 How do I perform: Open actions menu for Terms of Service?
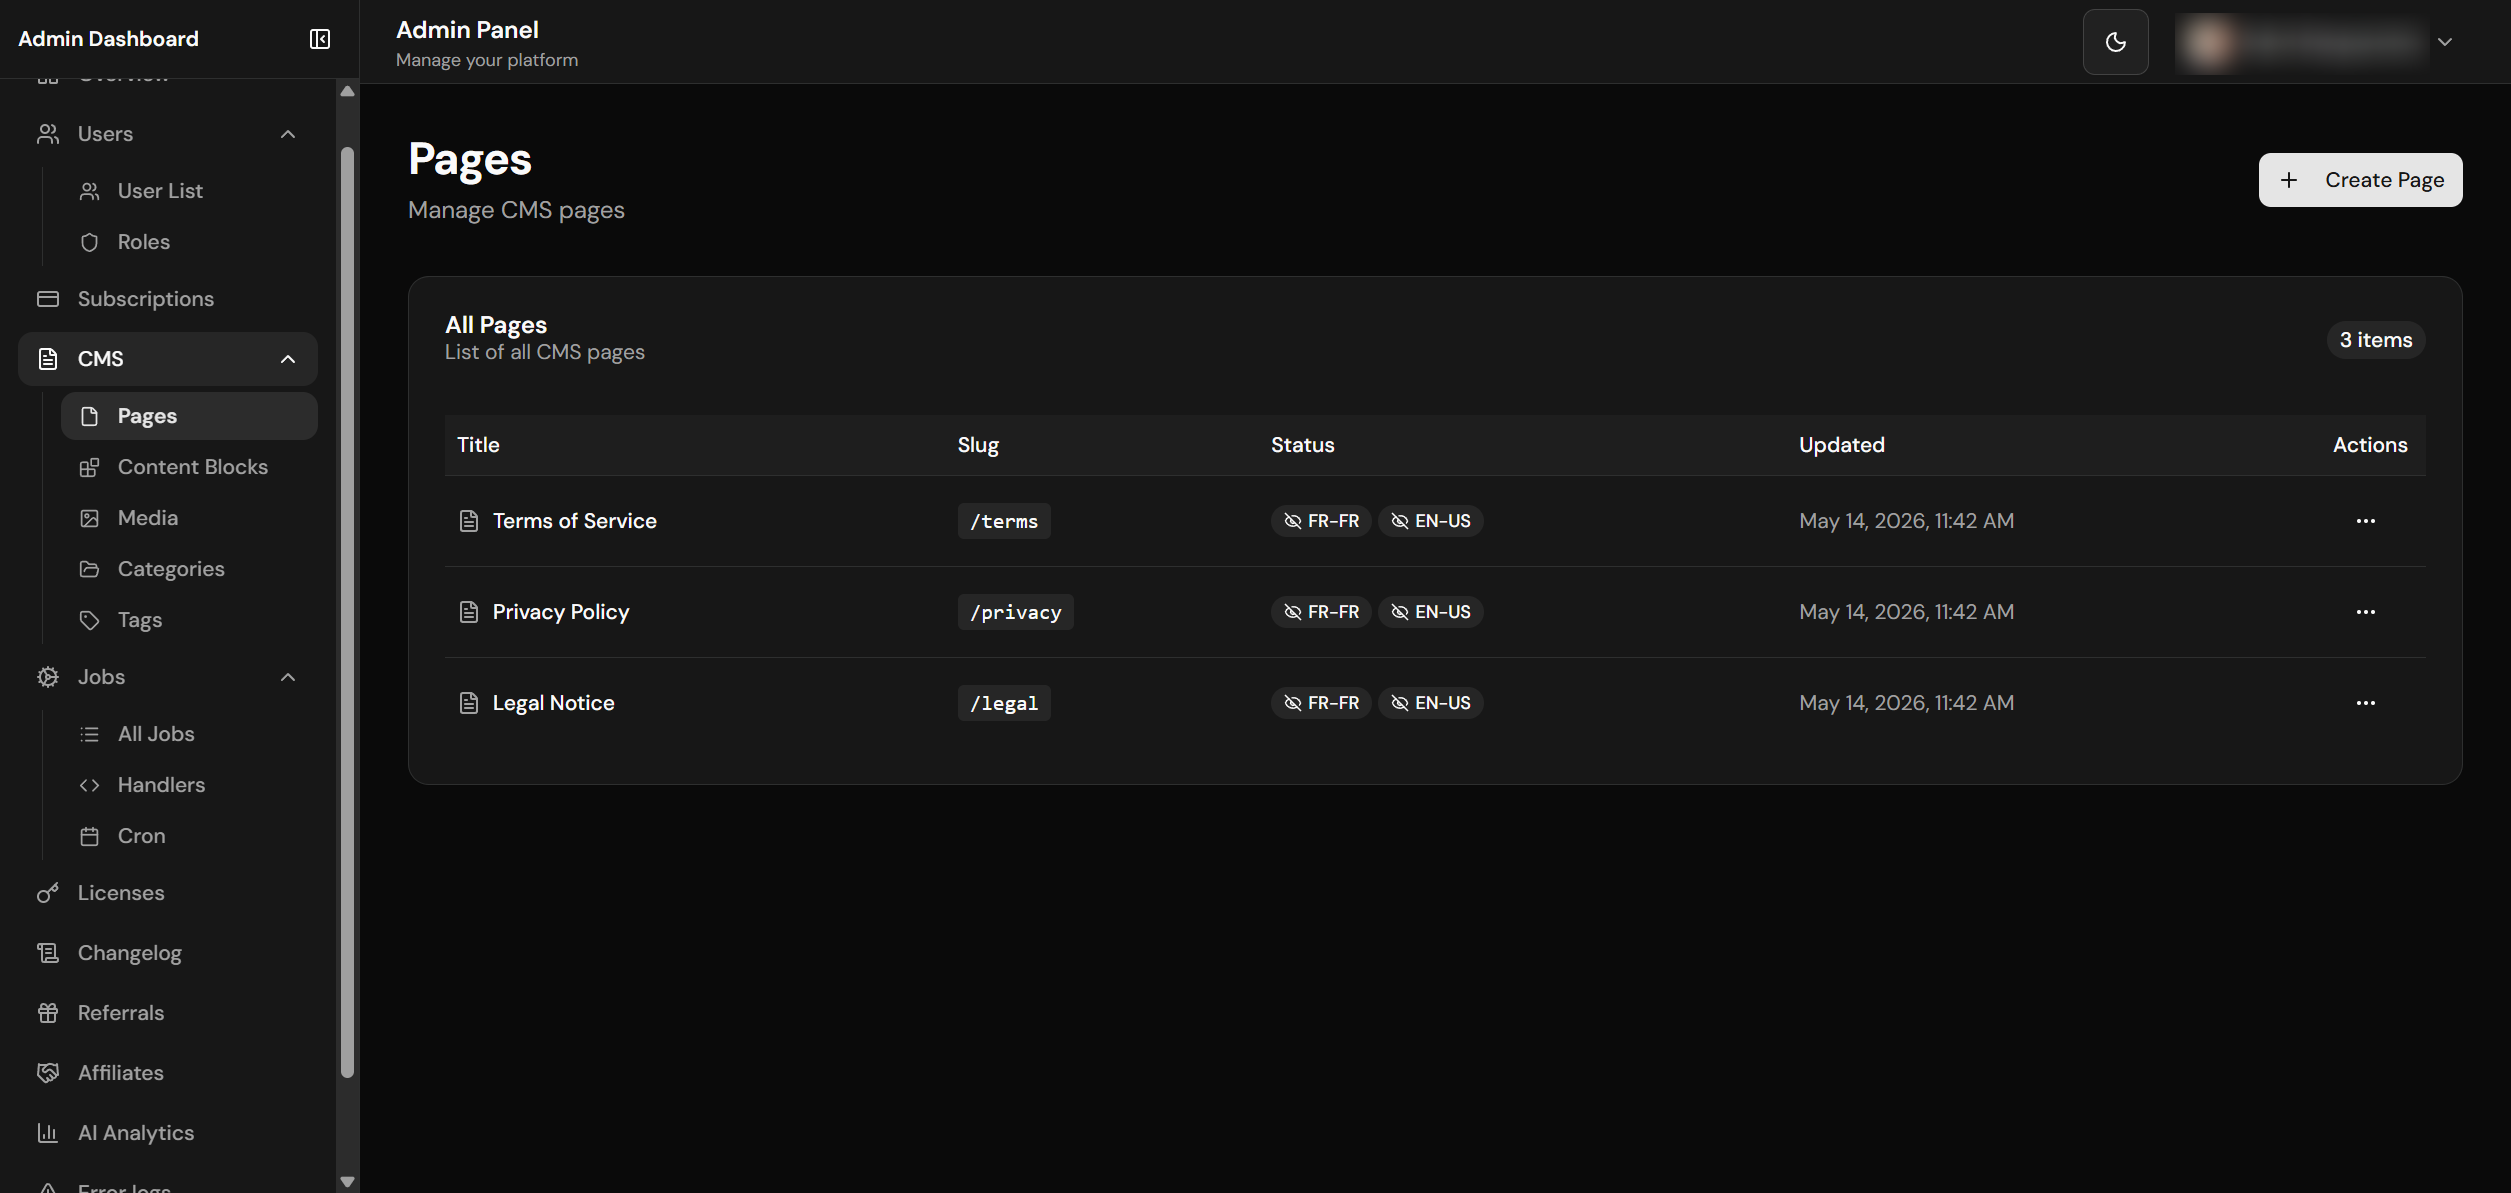2365,521
